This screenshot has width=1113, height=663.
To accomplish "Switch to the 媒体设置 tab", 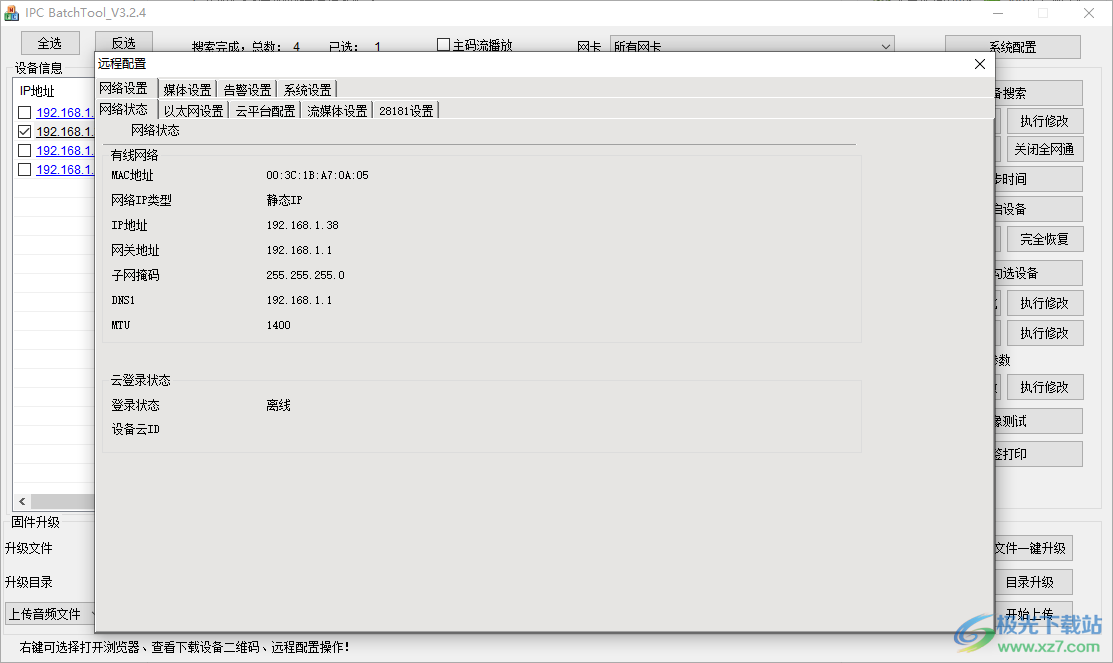I will (x=187, y=87).
